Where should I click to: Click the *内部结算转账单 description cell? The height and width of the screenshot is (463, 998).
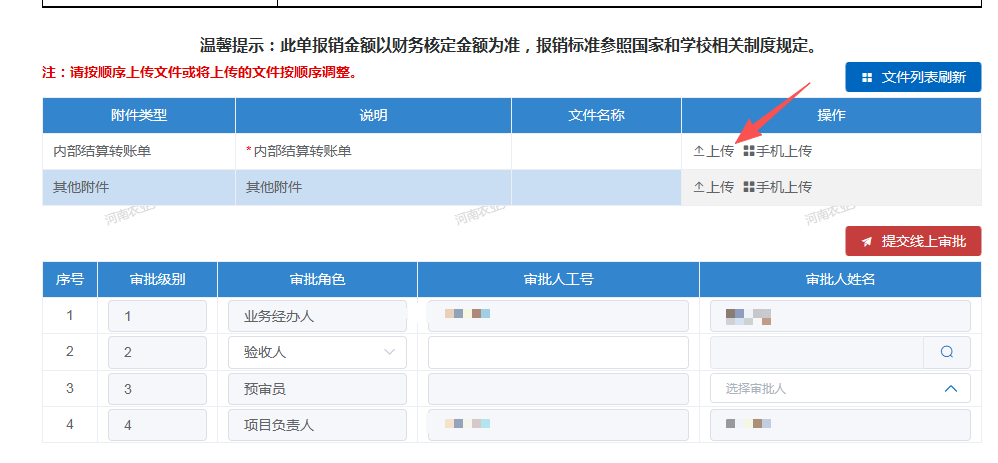[373, 151]
